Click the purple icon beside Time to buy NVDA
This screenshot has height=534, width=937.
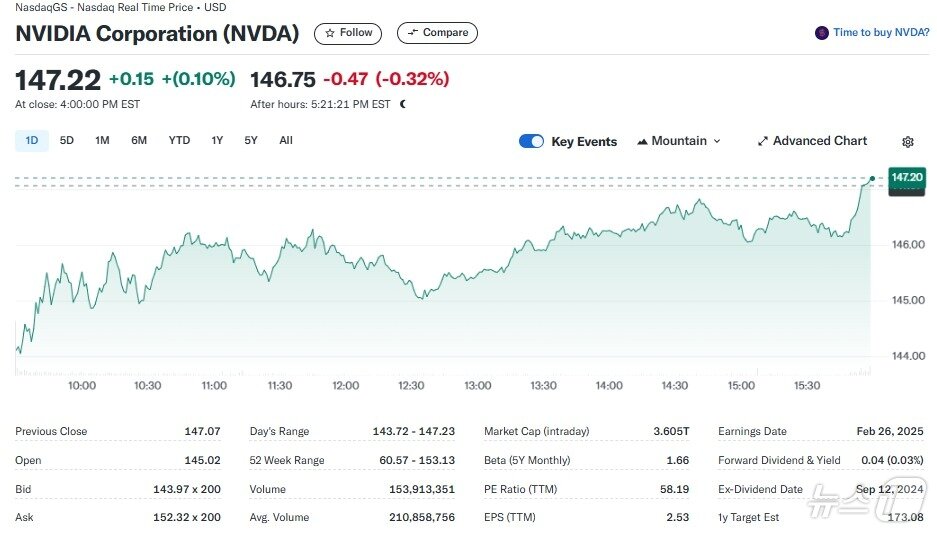coord(822,33)
